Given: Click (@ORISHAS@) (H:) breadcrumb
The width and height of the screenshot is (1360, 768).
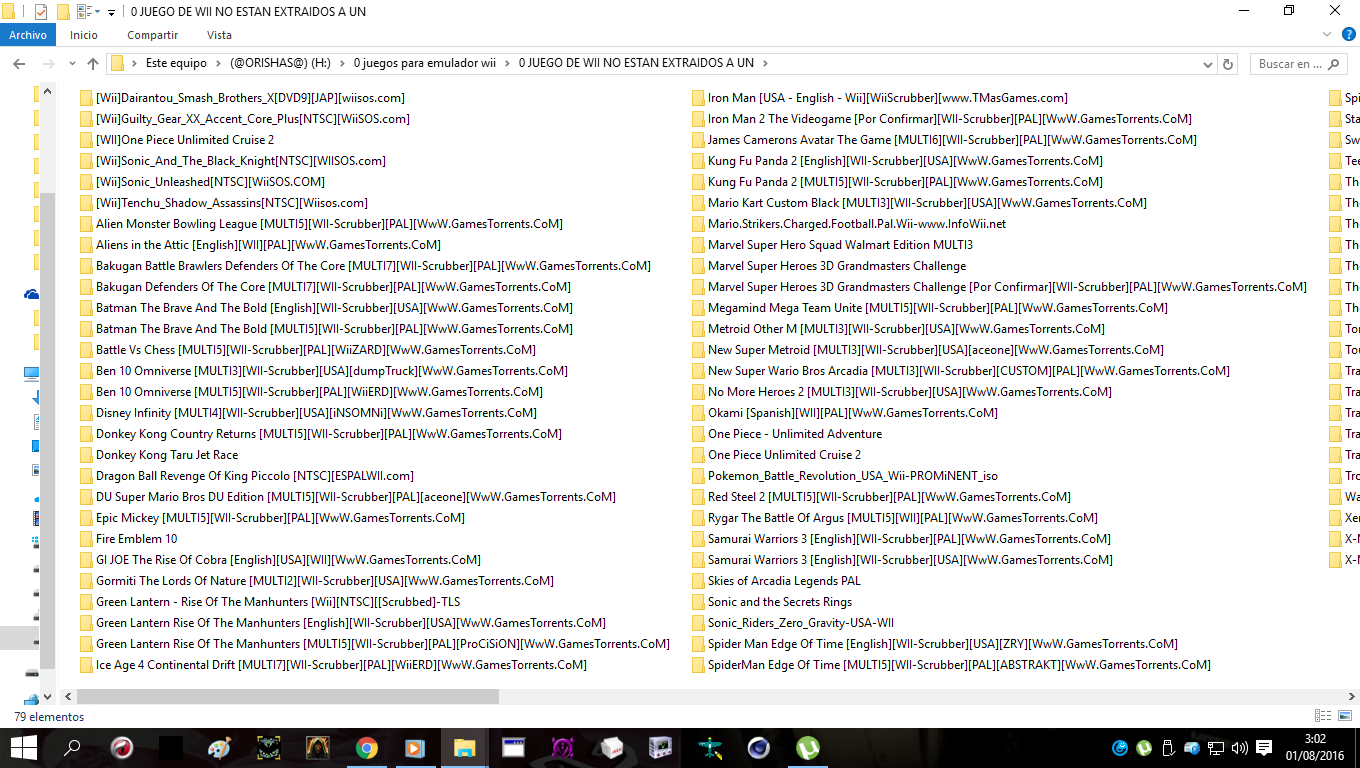Looking at the screenshot, I should point(280,63).
